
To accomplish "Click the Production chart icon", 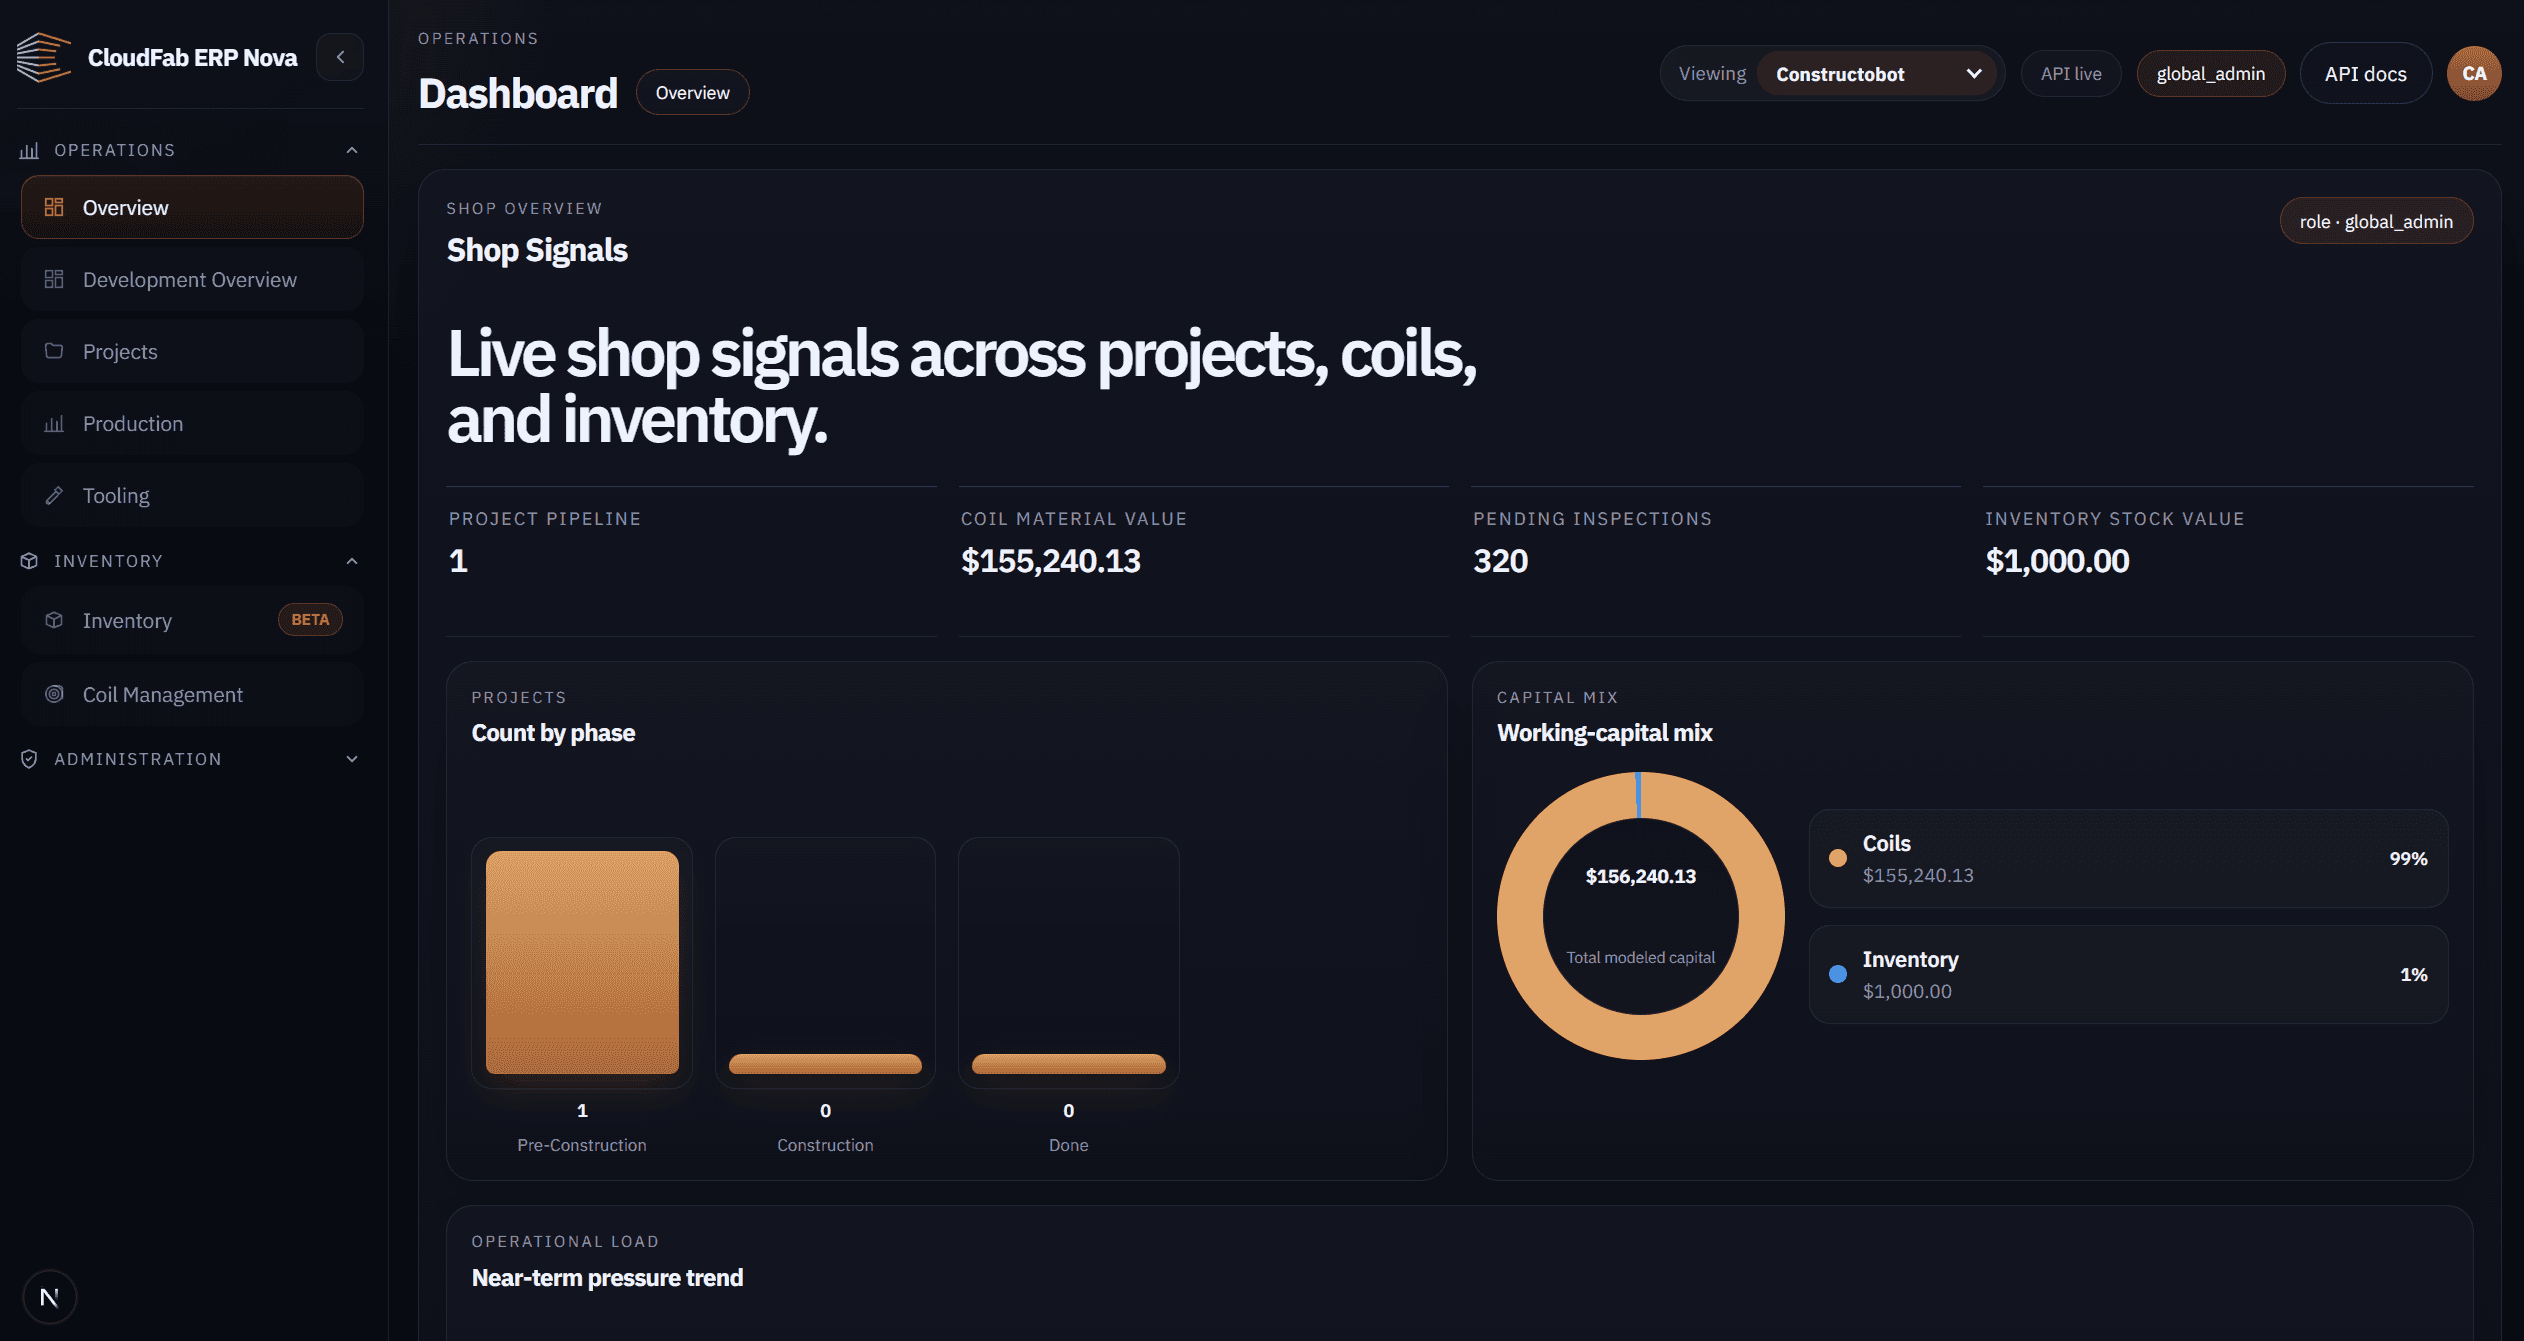I will (54, 423).
